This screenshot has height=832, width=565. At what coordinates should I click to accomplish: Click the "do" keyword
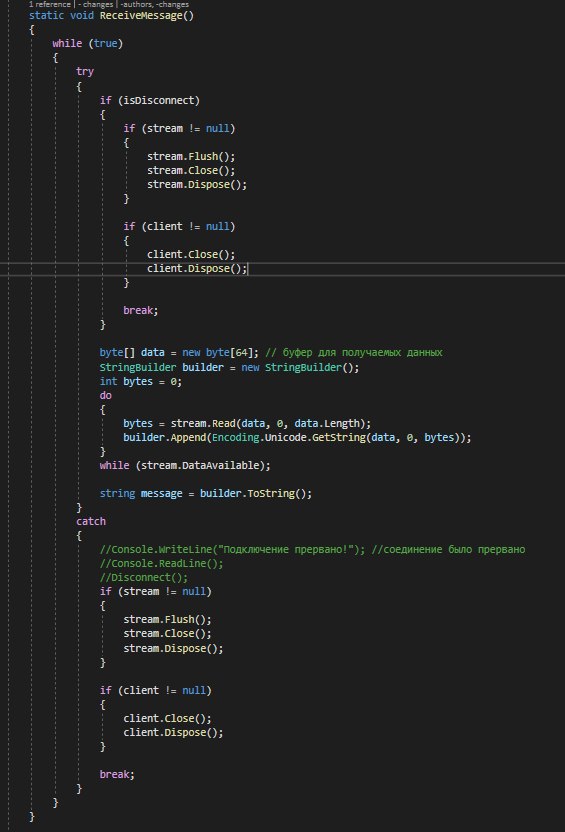tap(106, 395)
